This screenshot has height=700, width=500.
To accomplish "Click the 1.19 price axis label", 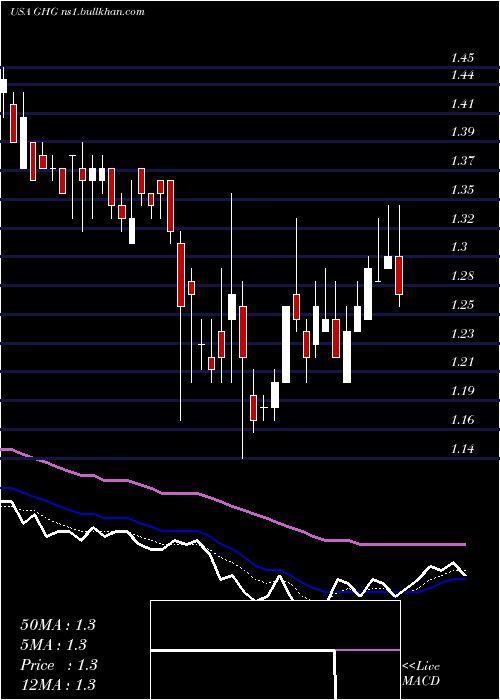I will click(x=462, y=391).
